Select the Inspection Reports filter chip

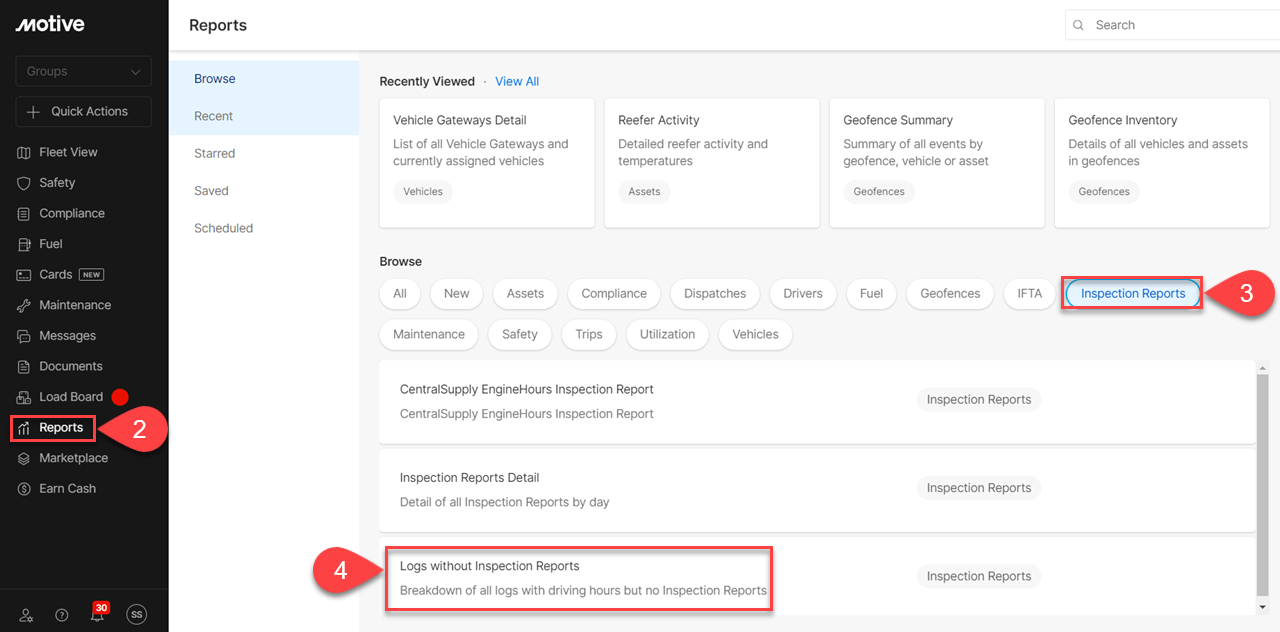[1133, 294]
